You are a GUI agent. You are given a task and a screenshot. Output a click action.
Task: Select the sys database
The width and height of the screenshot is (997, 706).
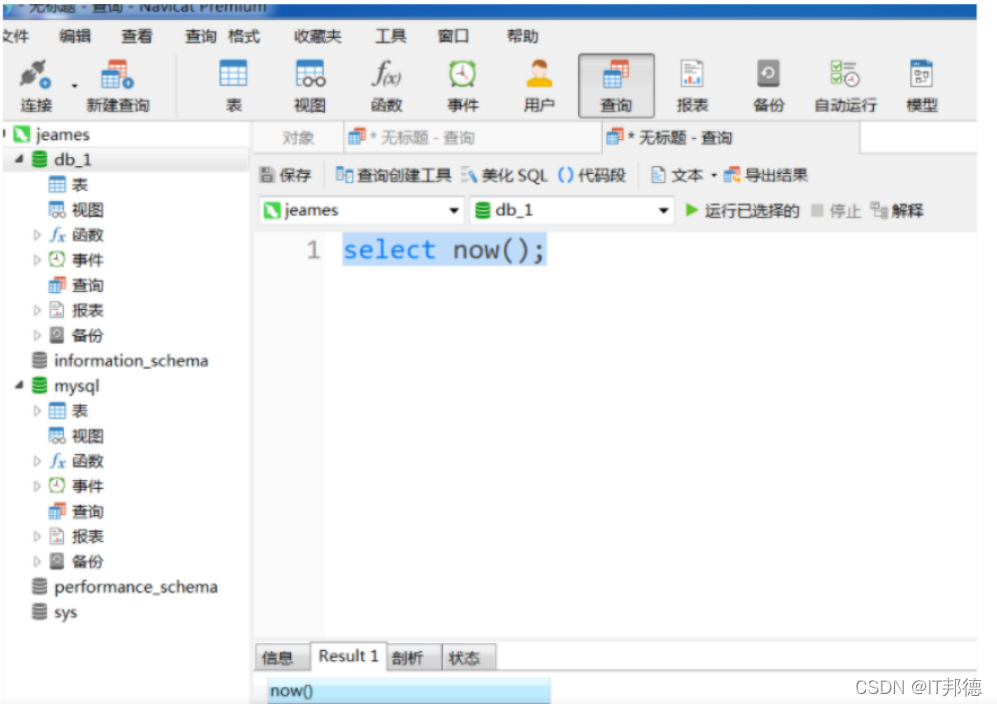click(55, 612)
